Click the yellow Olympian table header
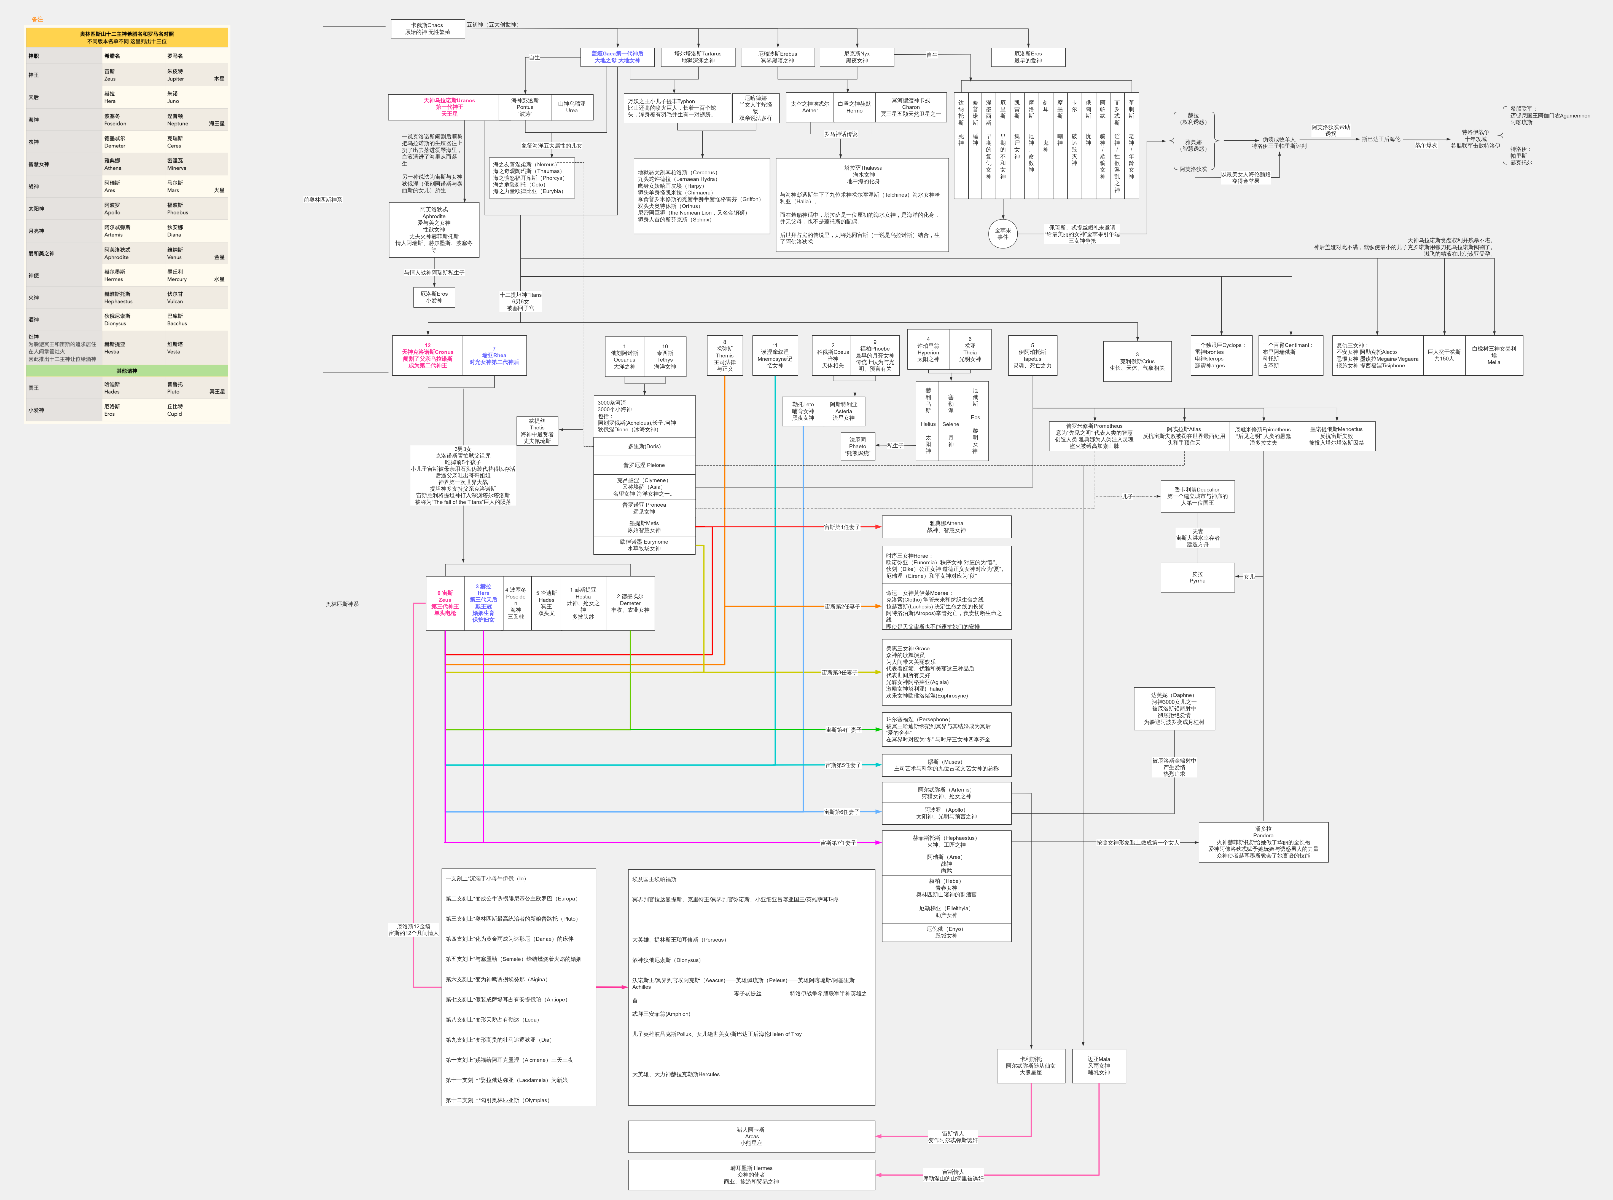 [127, 38]
